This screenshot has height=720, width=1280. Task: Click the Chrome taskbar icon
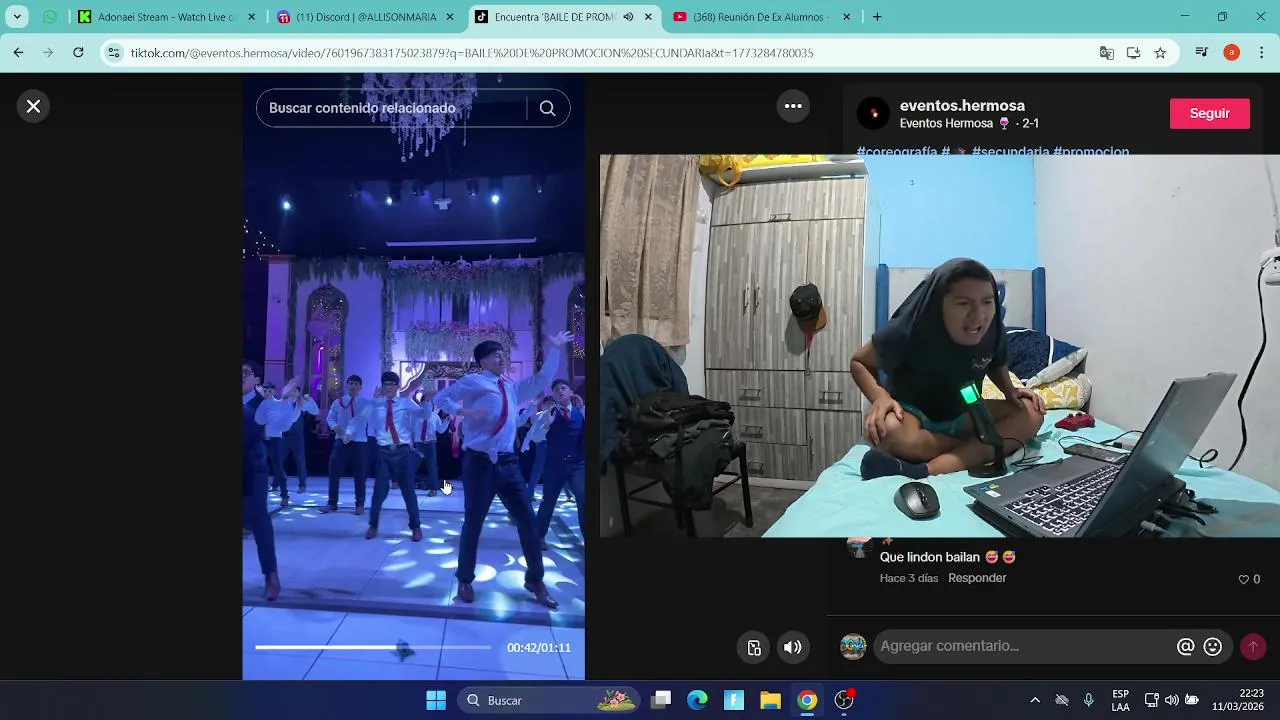point(807,700)
